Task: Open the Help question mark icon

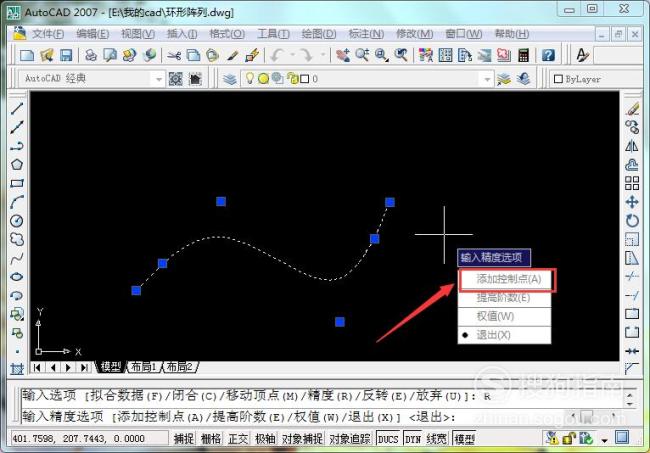Action: 548,55
